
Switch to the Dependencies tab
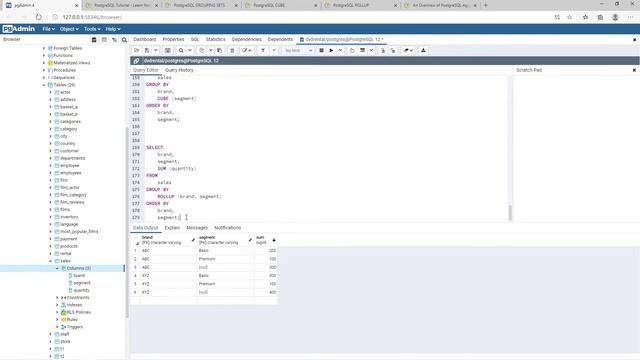(247, 39)
